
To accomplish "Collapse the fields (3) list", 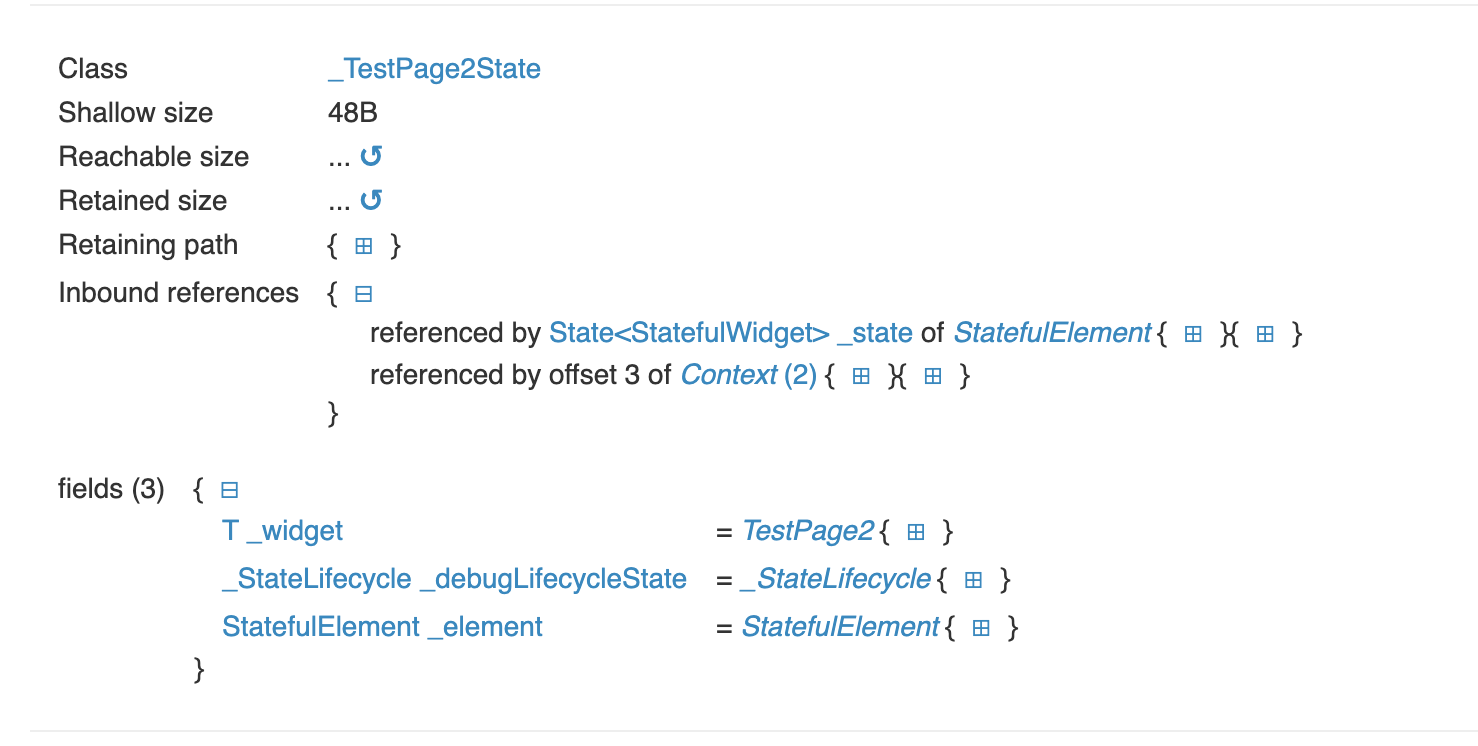I will pyautogui.click(x=229, y=489).
